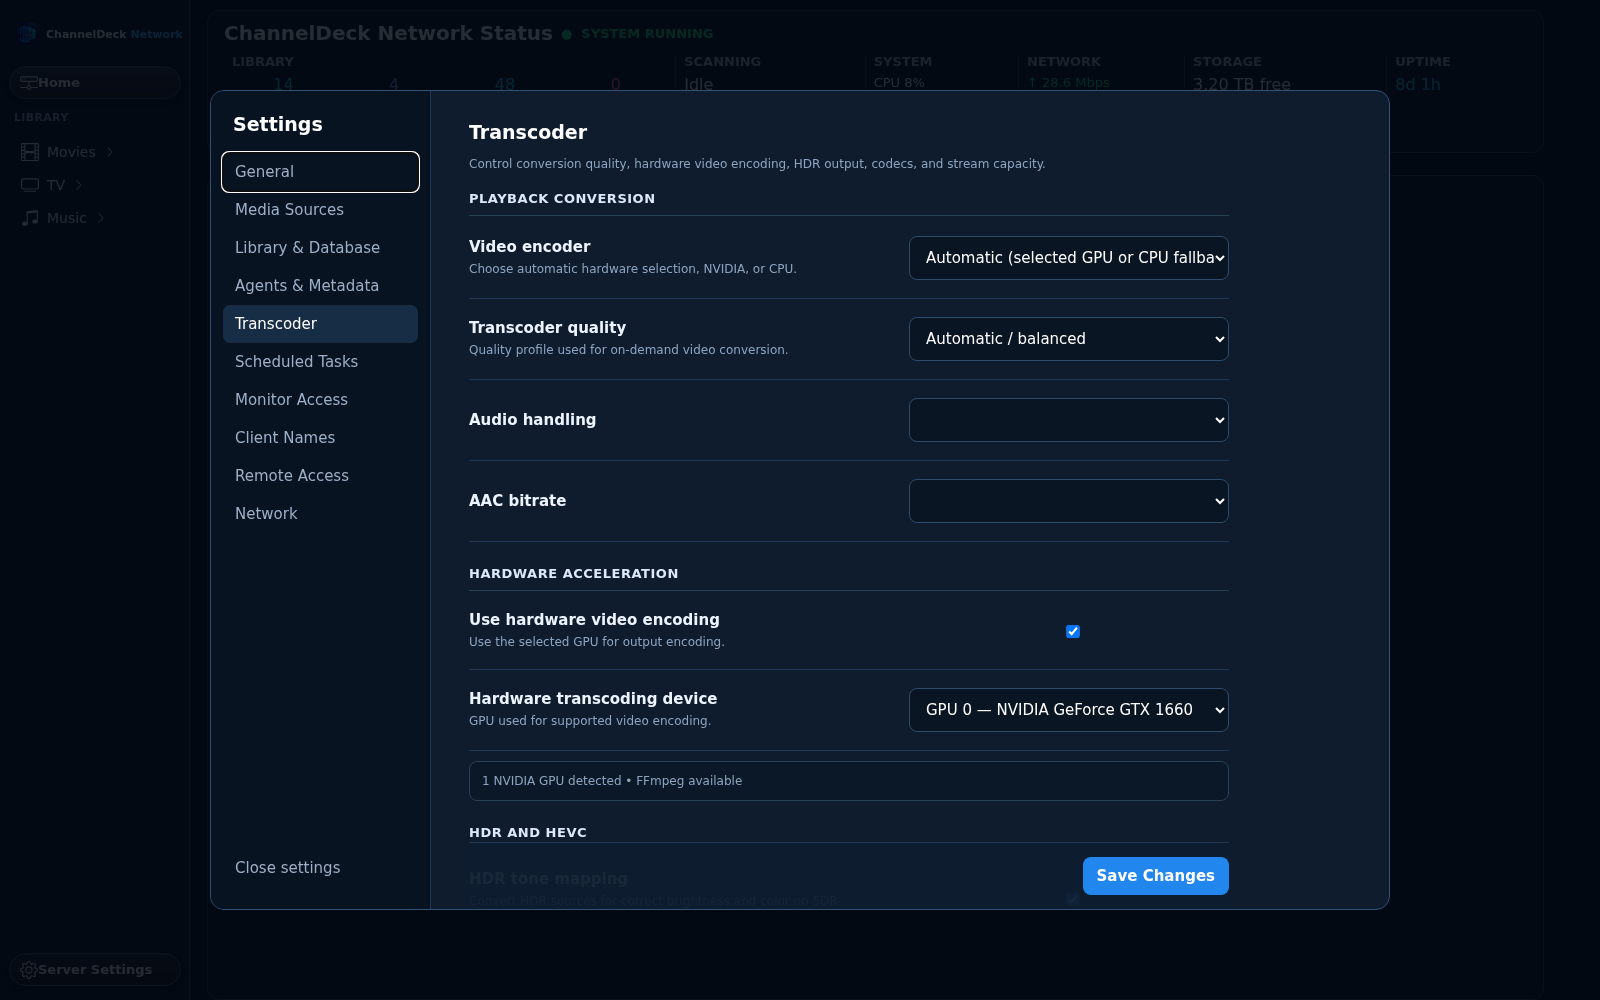1600x1000 pixels.
Task: Open the Transcoder quality dropdown
Action: point(1069,339)
